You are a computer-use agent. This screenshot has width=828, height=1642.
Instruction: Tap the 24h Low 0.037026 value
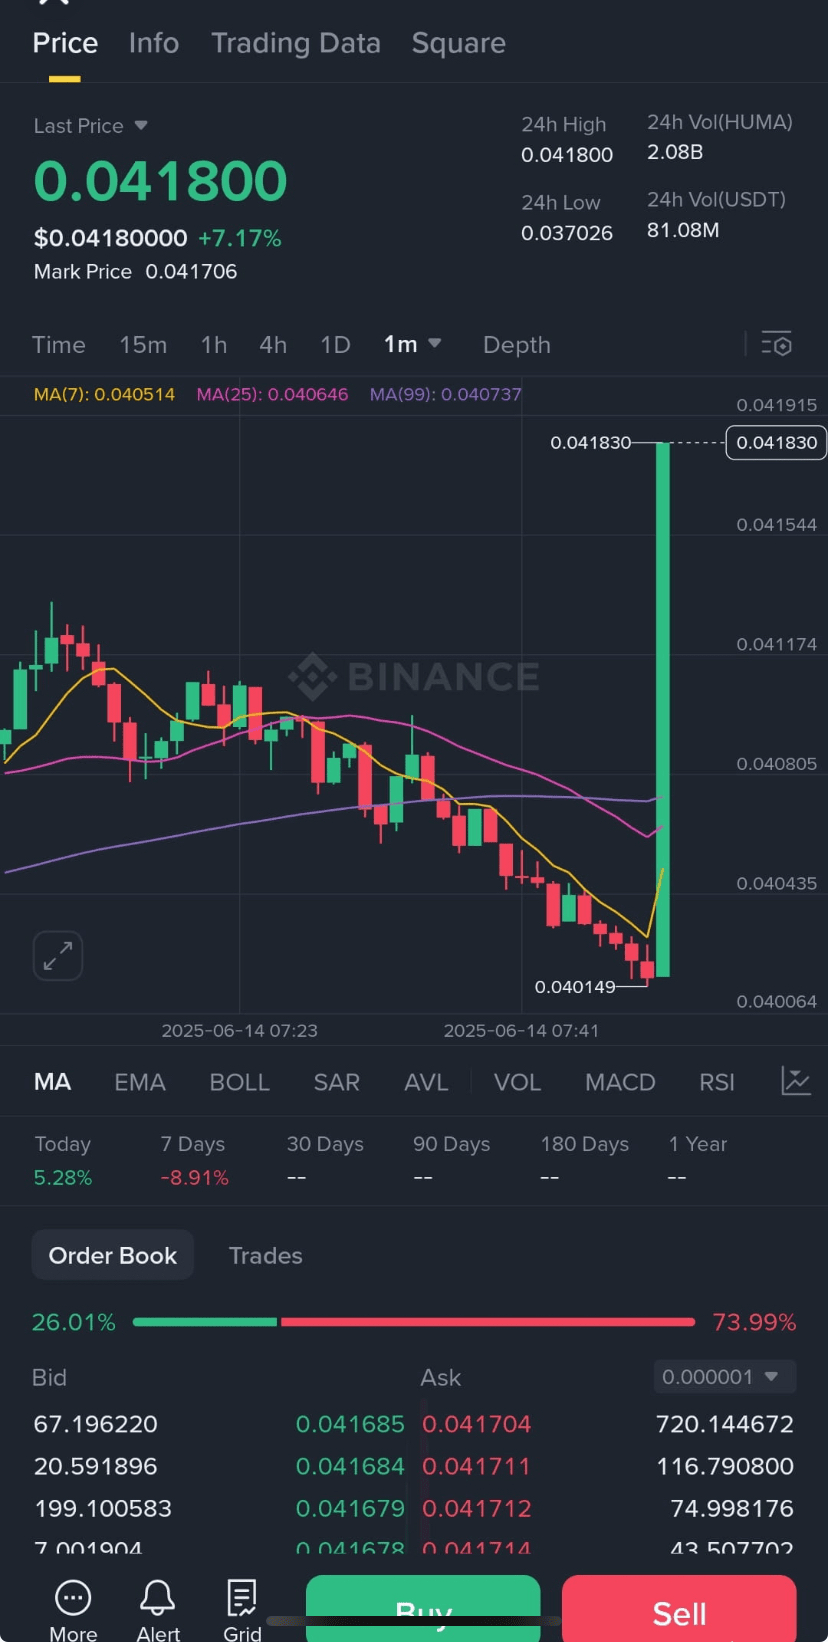tap(567, 233)
